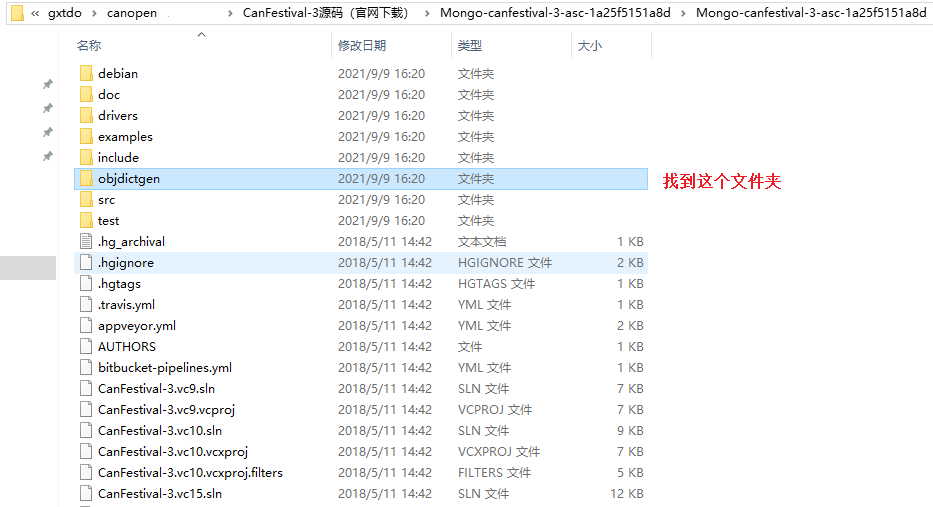Open the debian folder icon

point(86,73)
